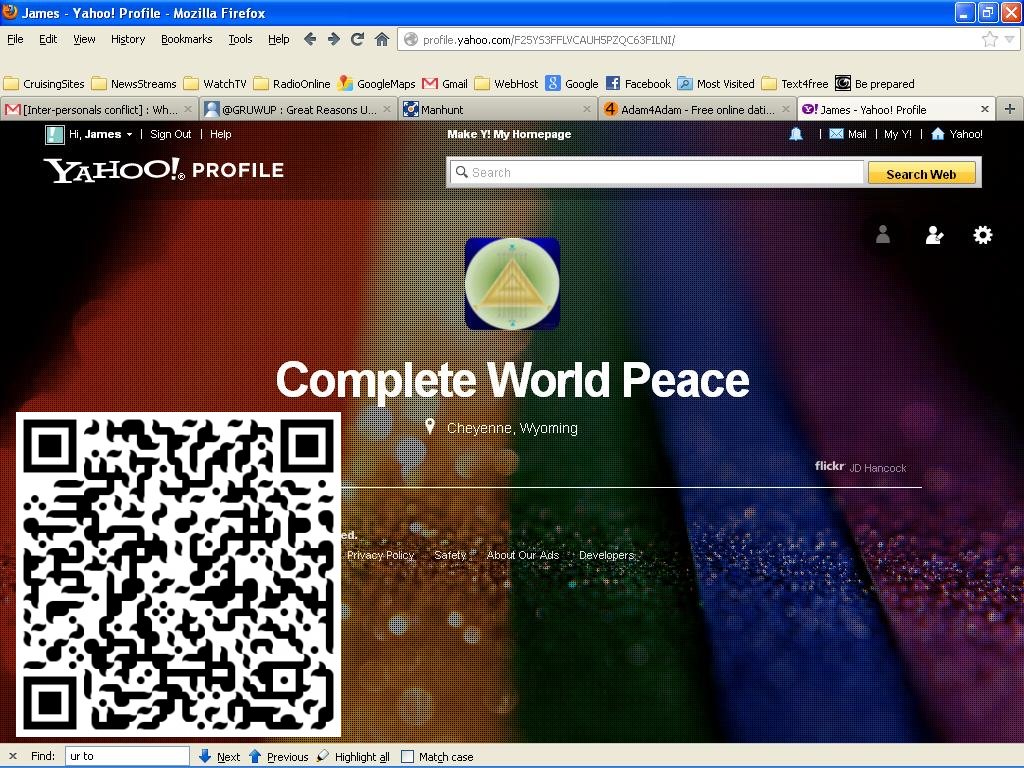Click the flickr JD Hancock credit
The height and width of the screenshot is (768, 1024).
(x=860, y=467)
